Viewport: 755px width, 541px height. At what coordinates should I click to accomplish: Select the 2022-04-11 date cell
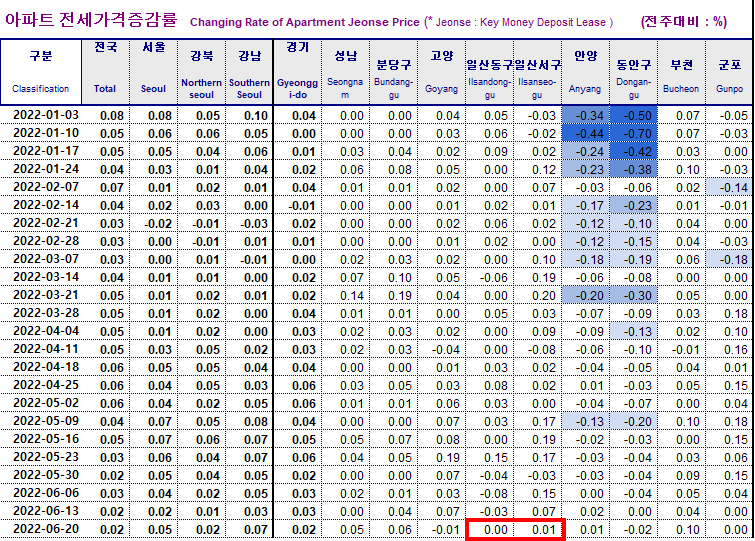pyautogui.click(x=46, y=348)
